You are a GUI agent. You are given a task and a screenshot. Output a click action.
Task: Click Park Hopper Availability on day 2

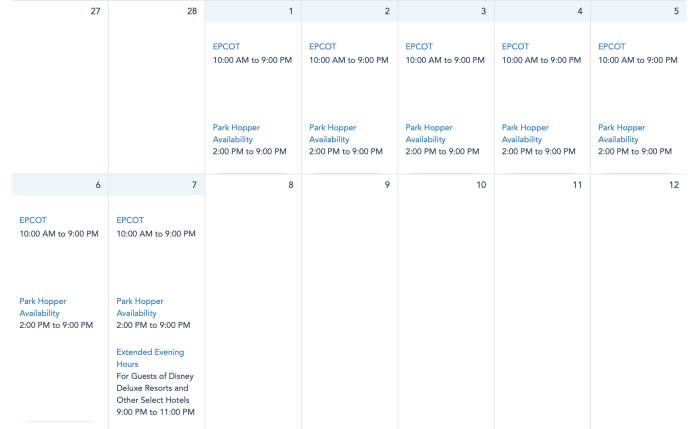333,133
